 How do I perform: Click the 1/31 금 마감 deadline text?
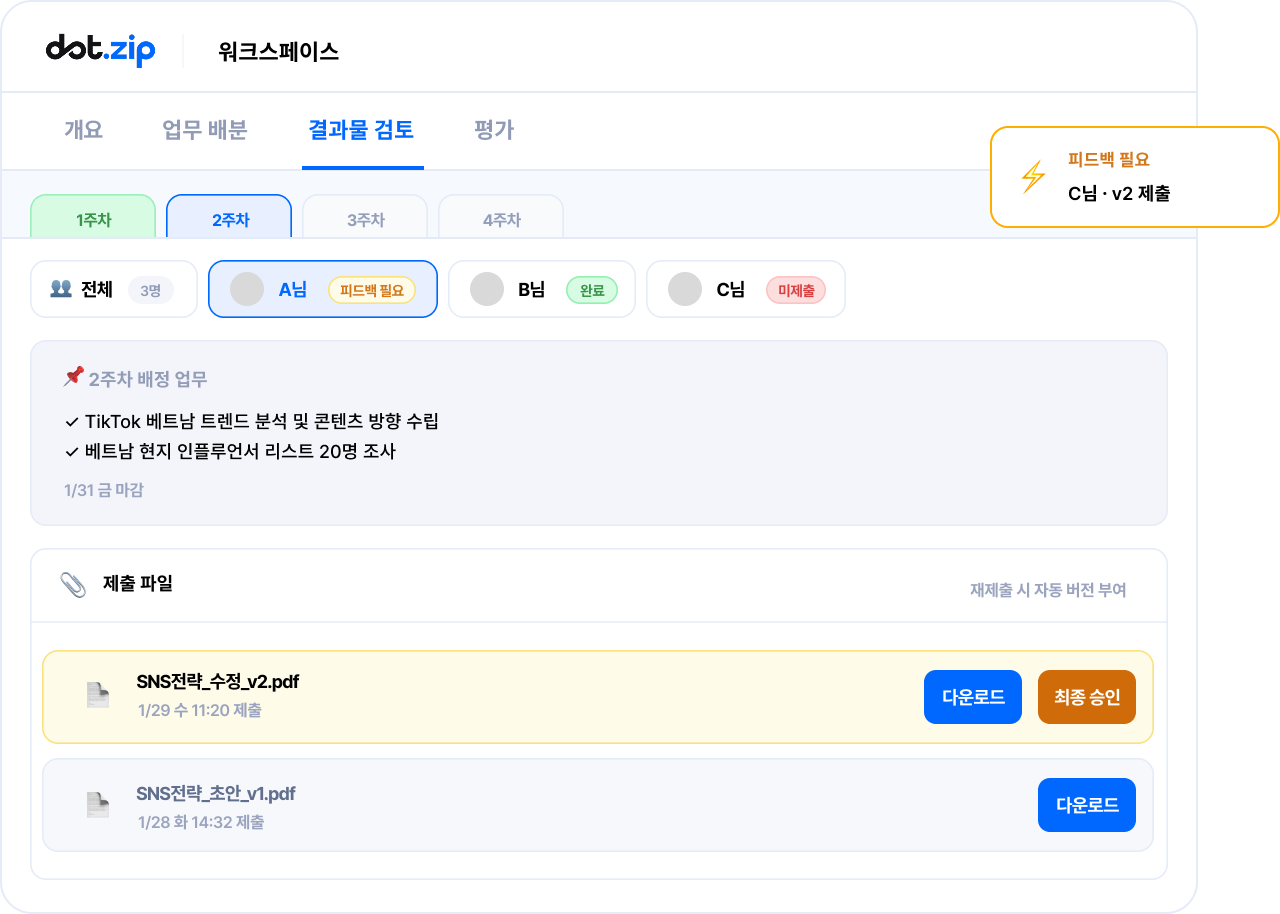click(103, 490)
